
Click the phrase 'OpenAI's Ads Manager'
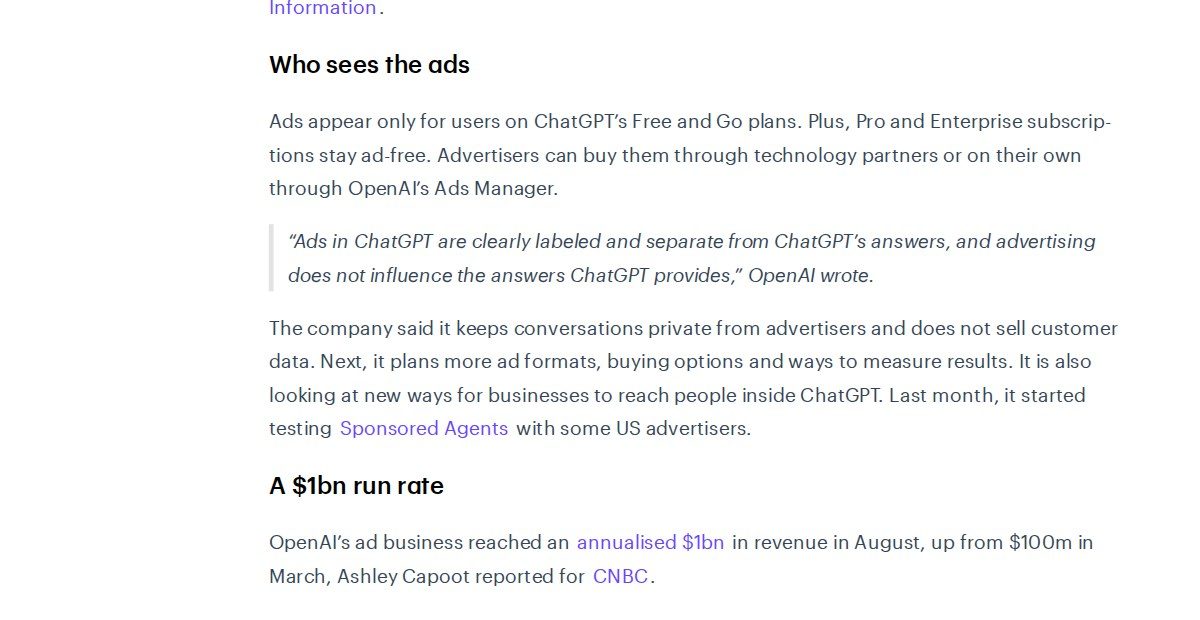pos(451,188)
